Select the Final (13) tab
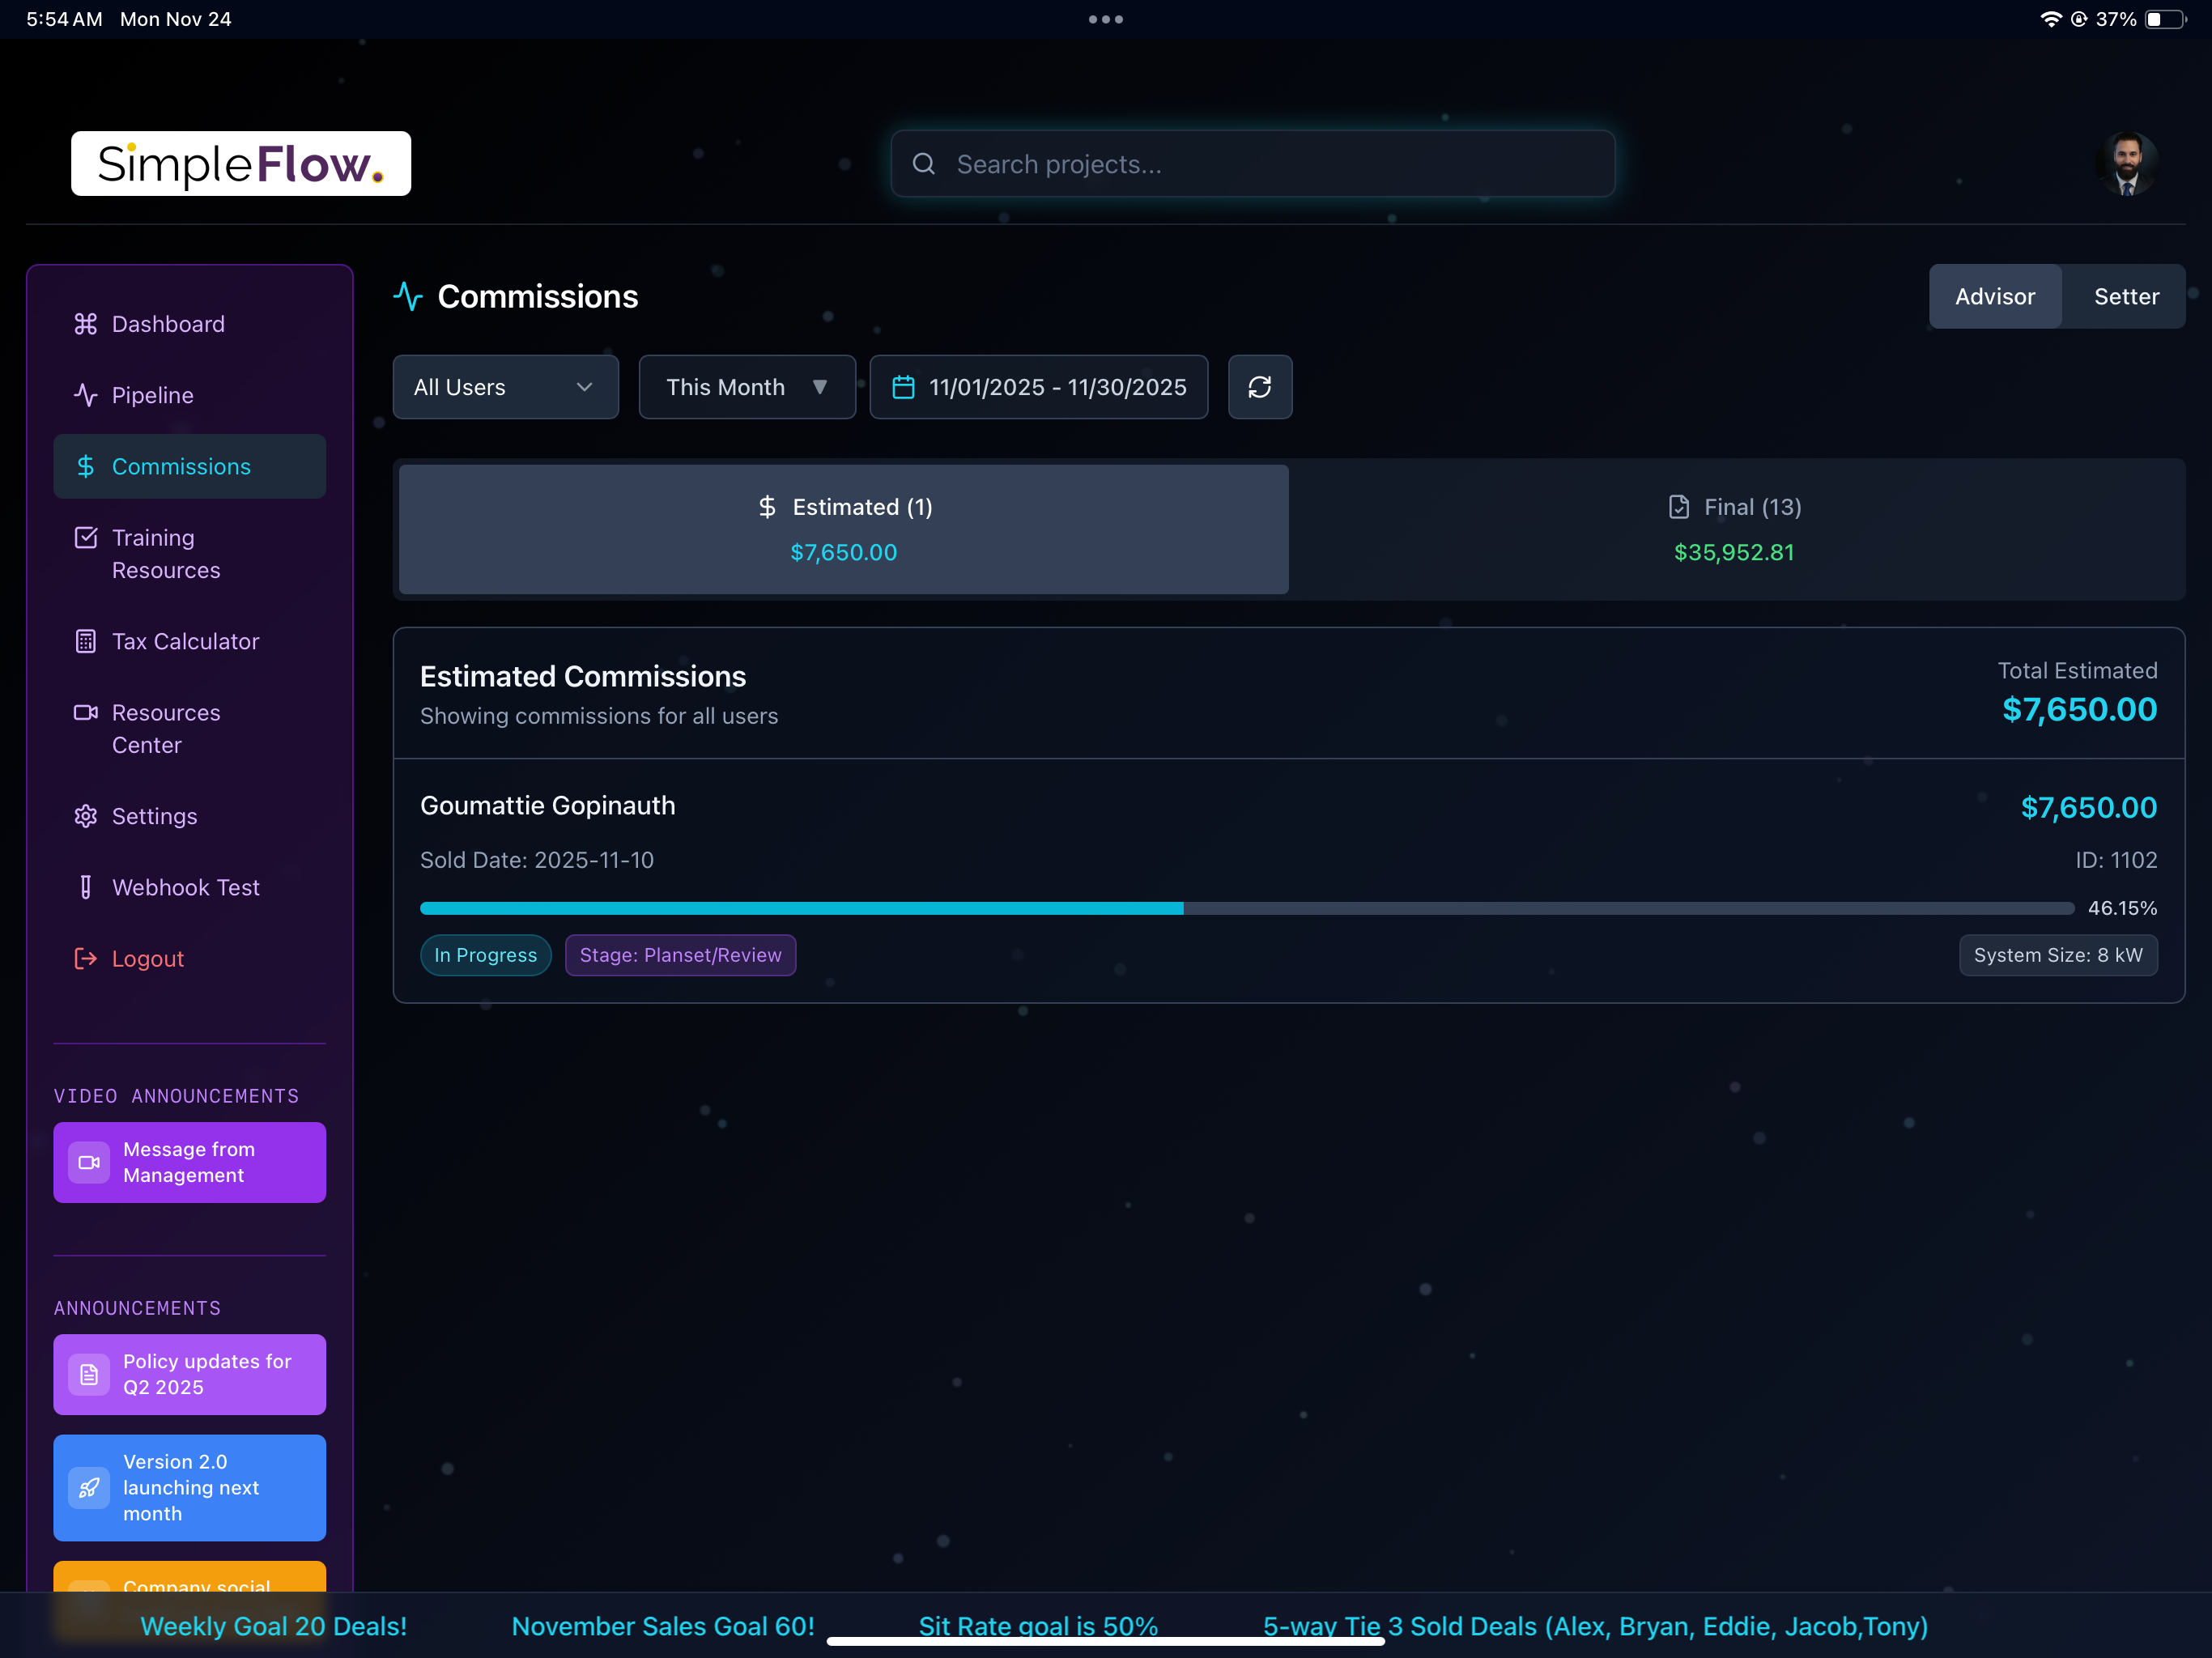 [x=1735, y=529]
